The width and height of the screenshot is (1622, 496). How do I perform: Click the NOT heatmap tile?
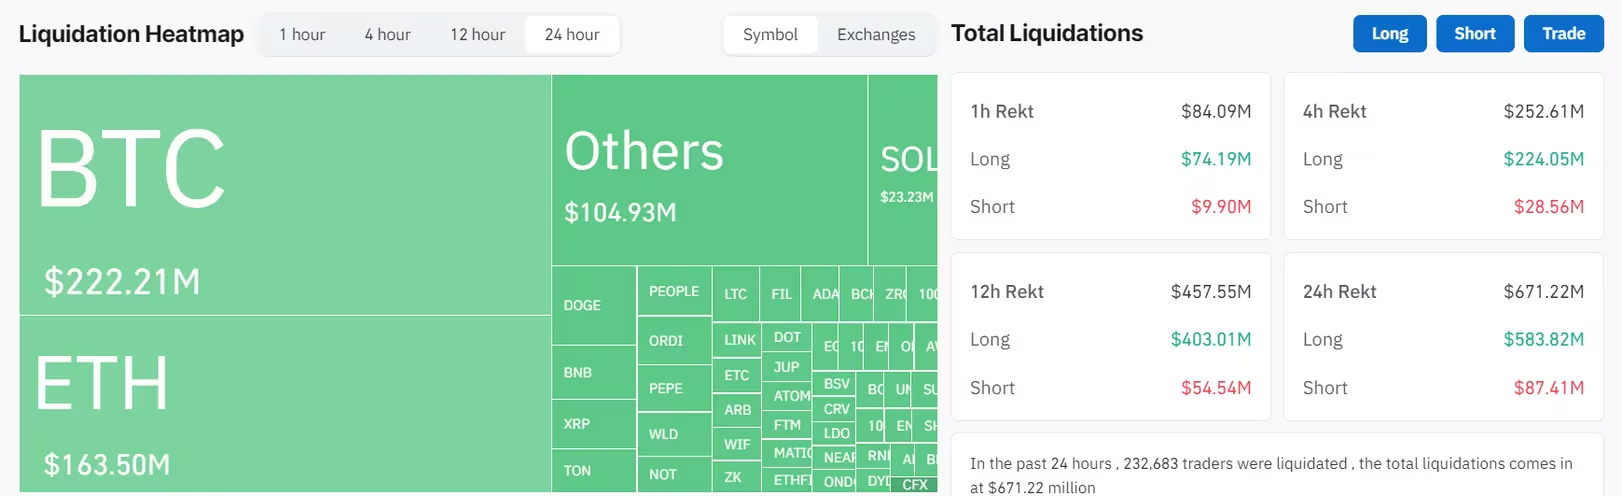[x=674, y=475]
